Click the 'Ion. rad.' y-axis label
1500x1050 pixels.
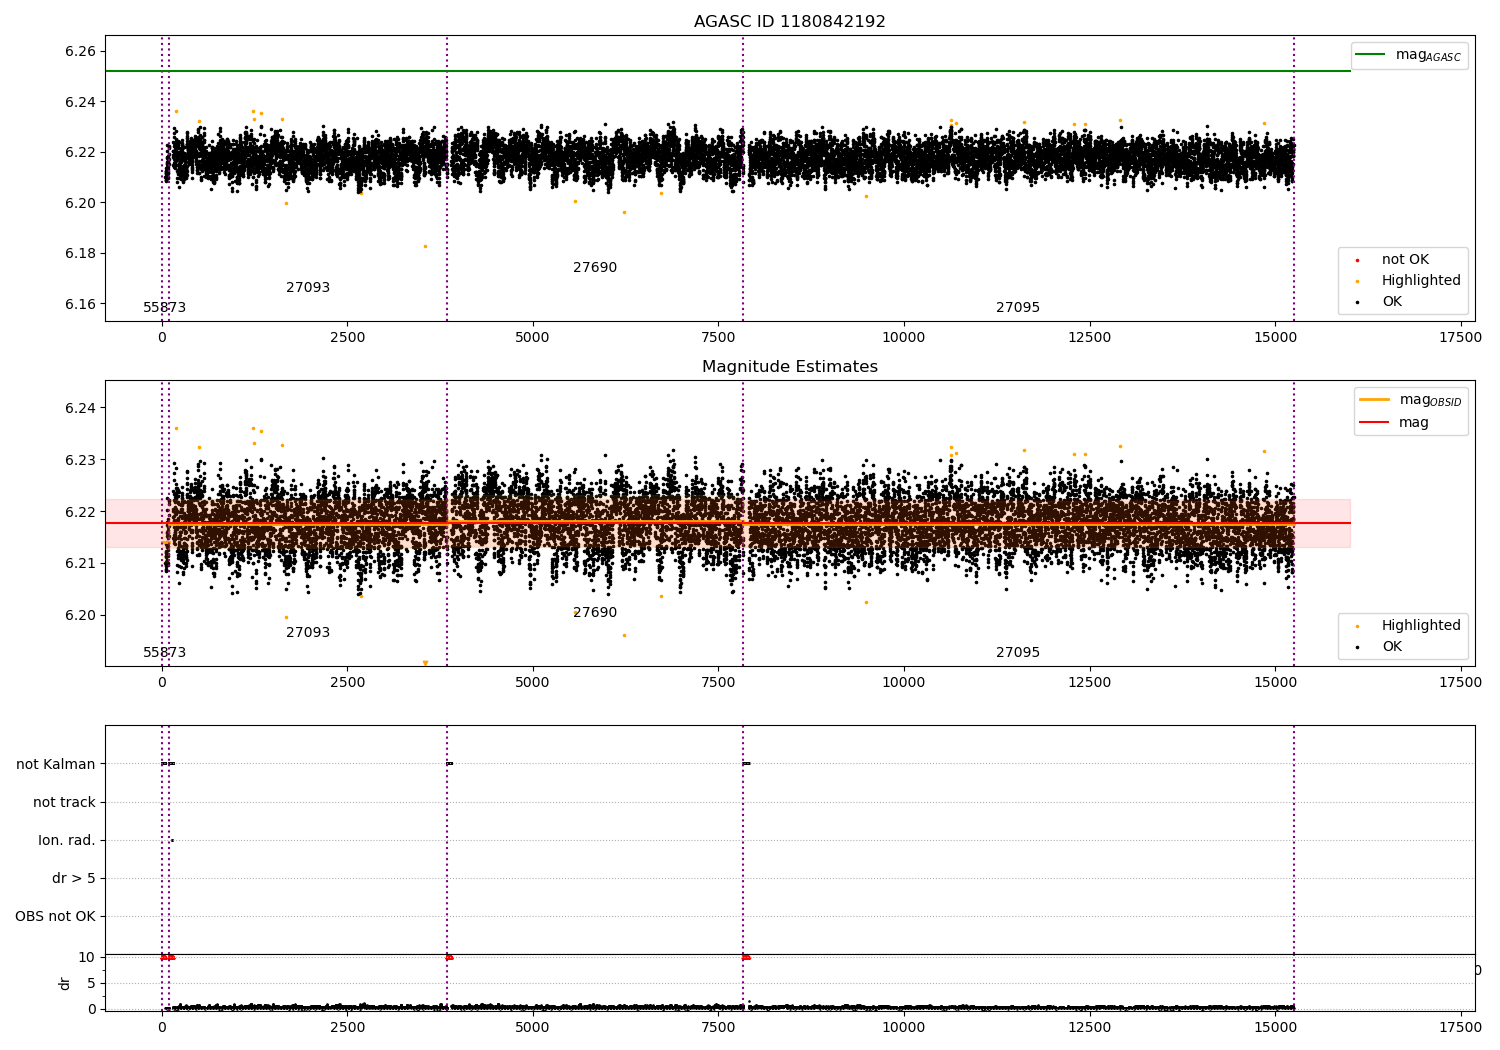(x=67, y=840)
